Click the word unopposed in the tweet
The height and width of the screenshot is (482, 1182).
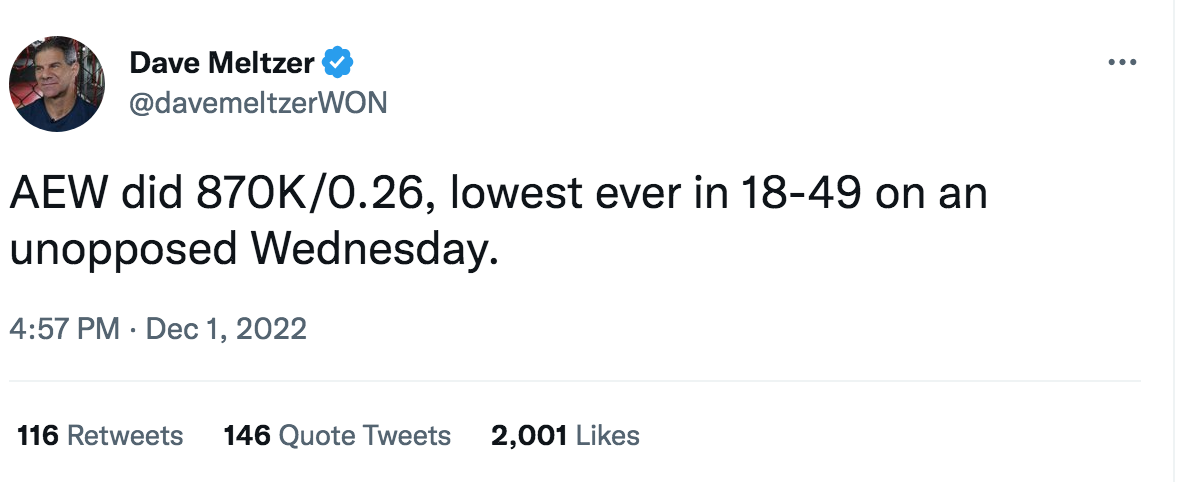(117, 248)
